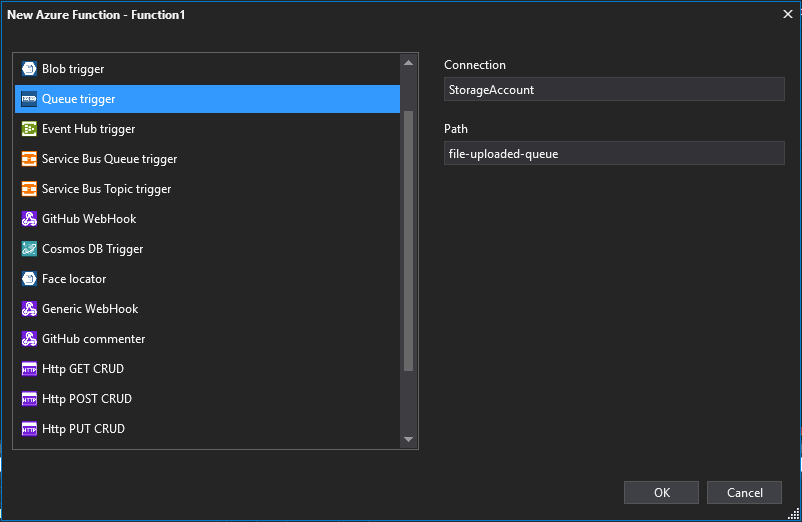Click scrollbar down arrow in template list
802x522 pixels.
click(x=408, y=439)
